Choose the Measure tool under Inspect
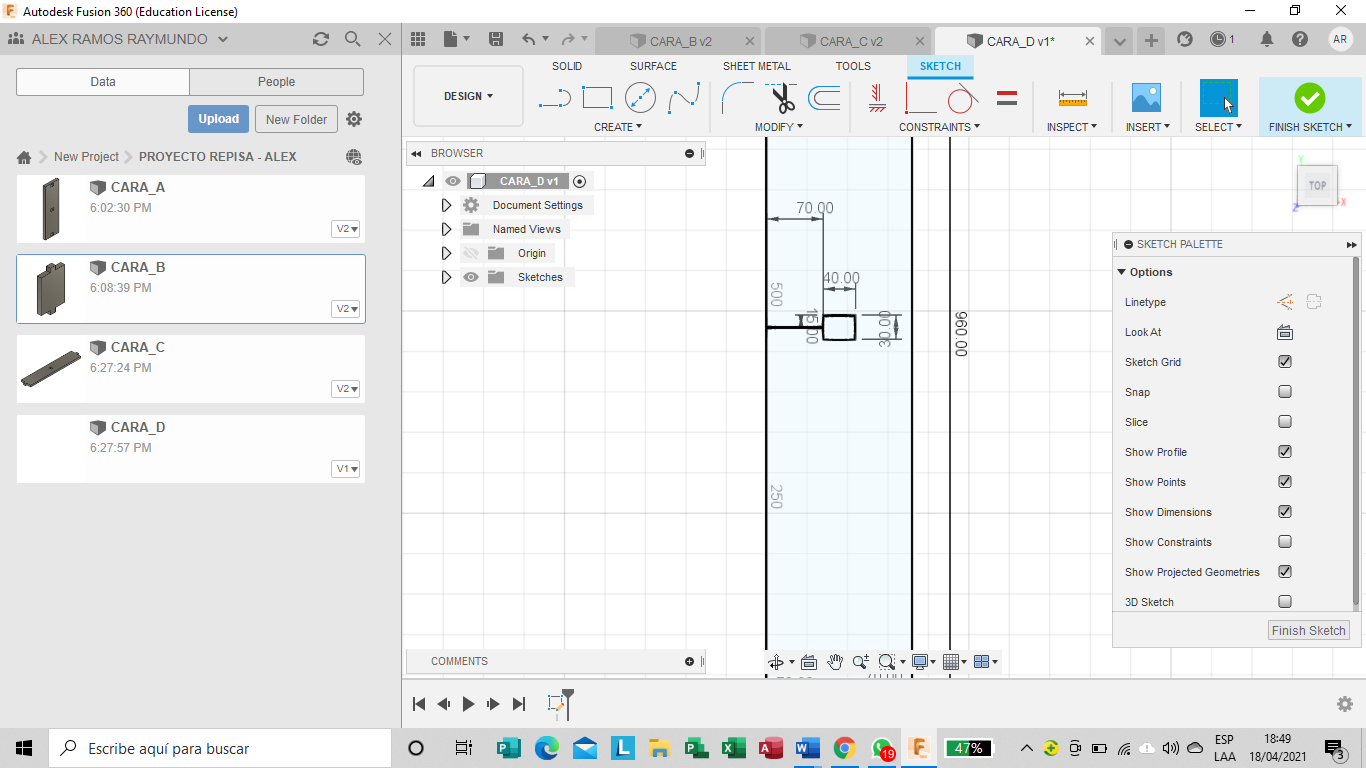 click(1072, 98)
